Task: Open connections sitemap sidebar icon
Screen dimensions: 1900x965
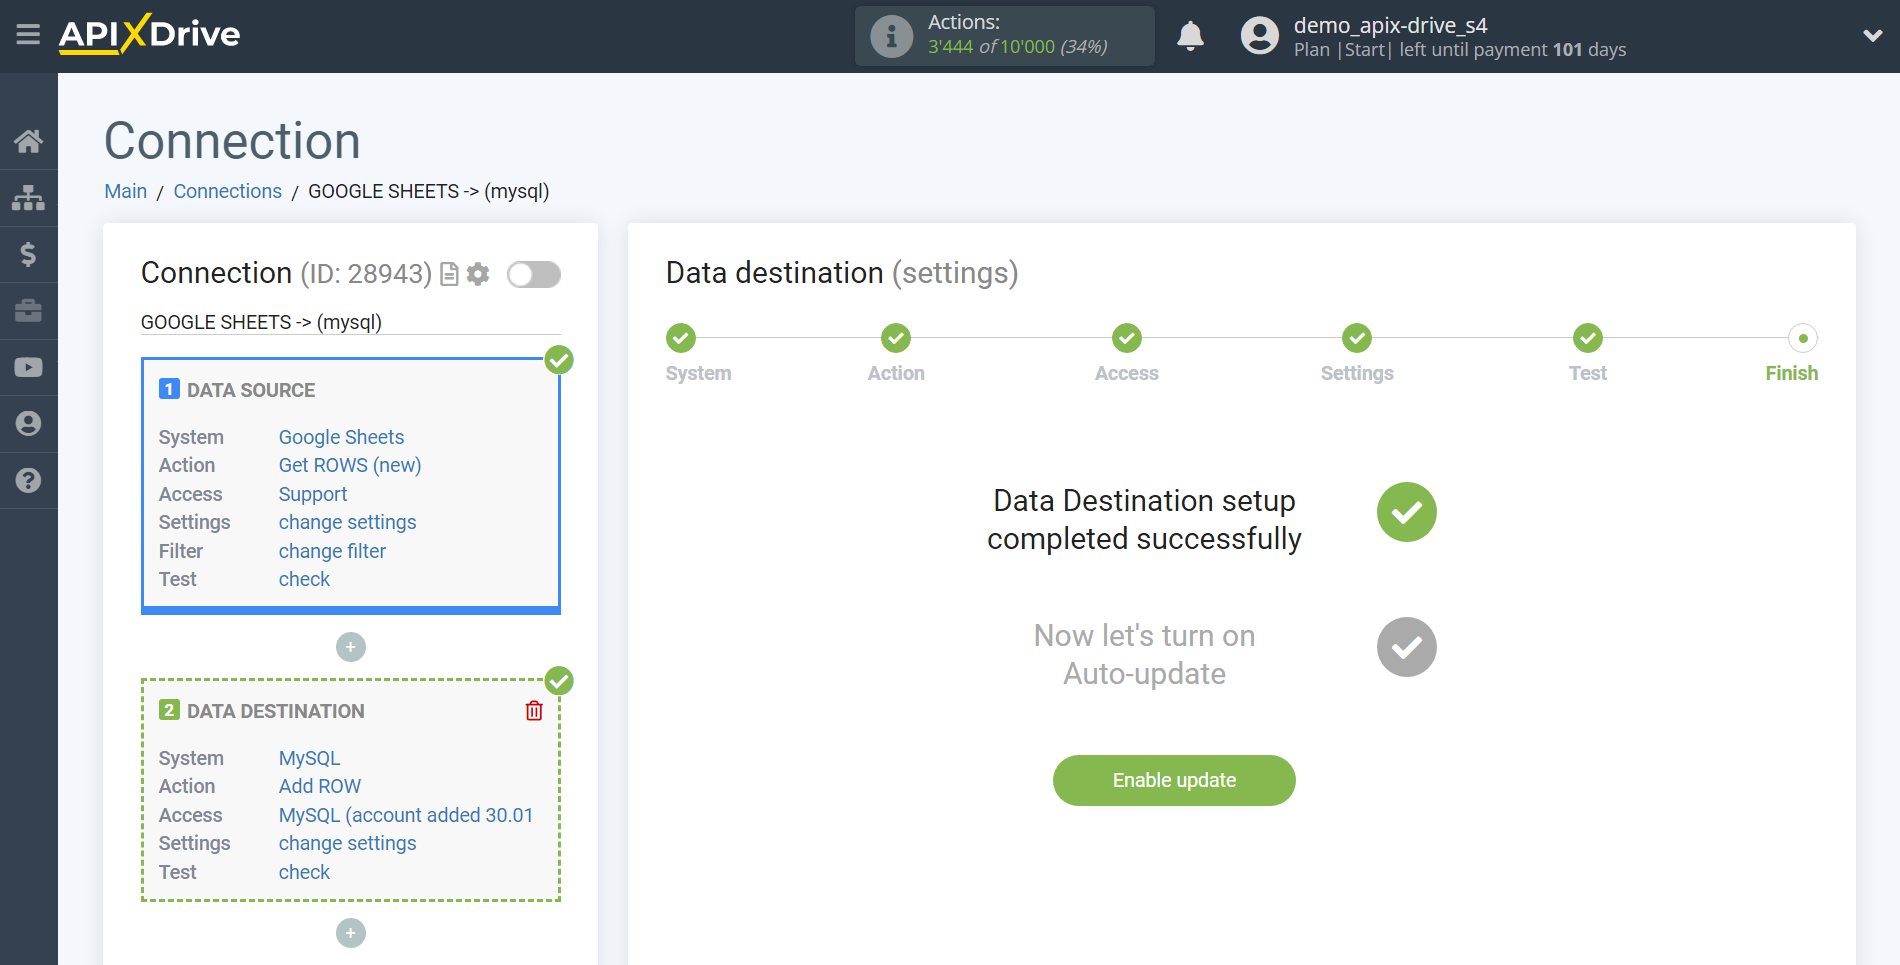Action: click(x=28, y=198)
